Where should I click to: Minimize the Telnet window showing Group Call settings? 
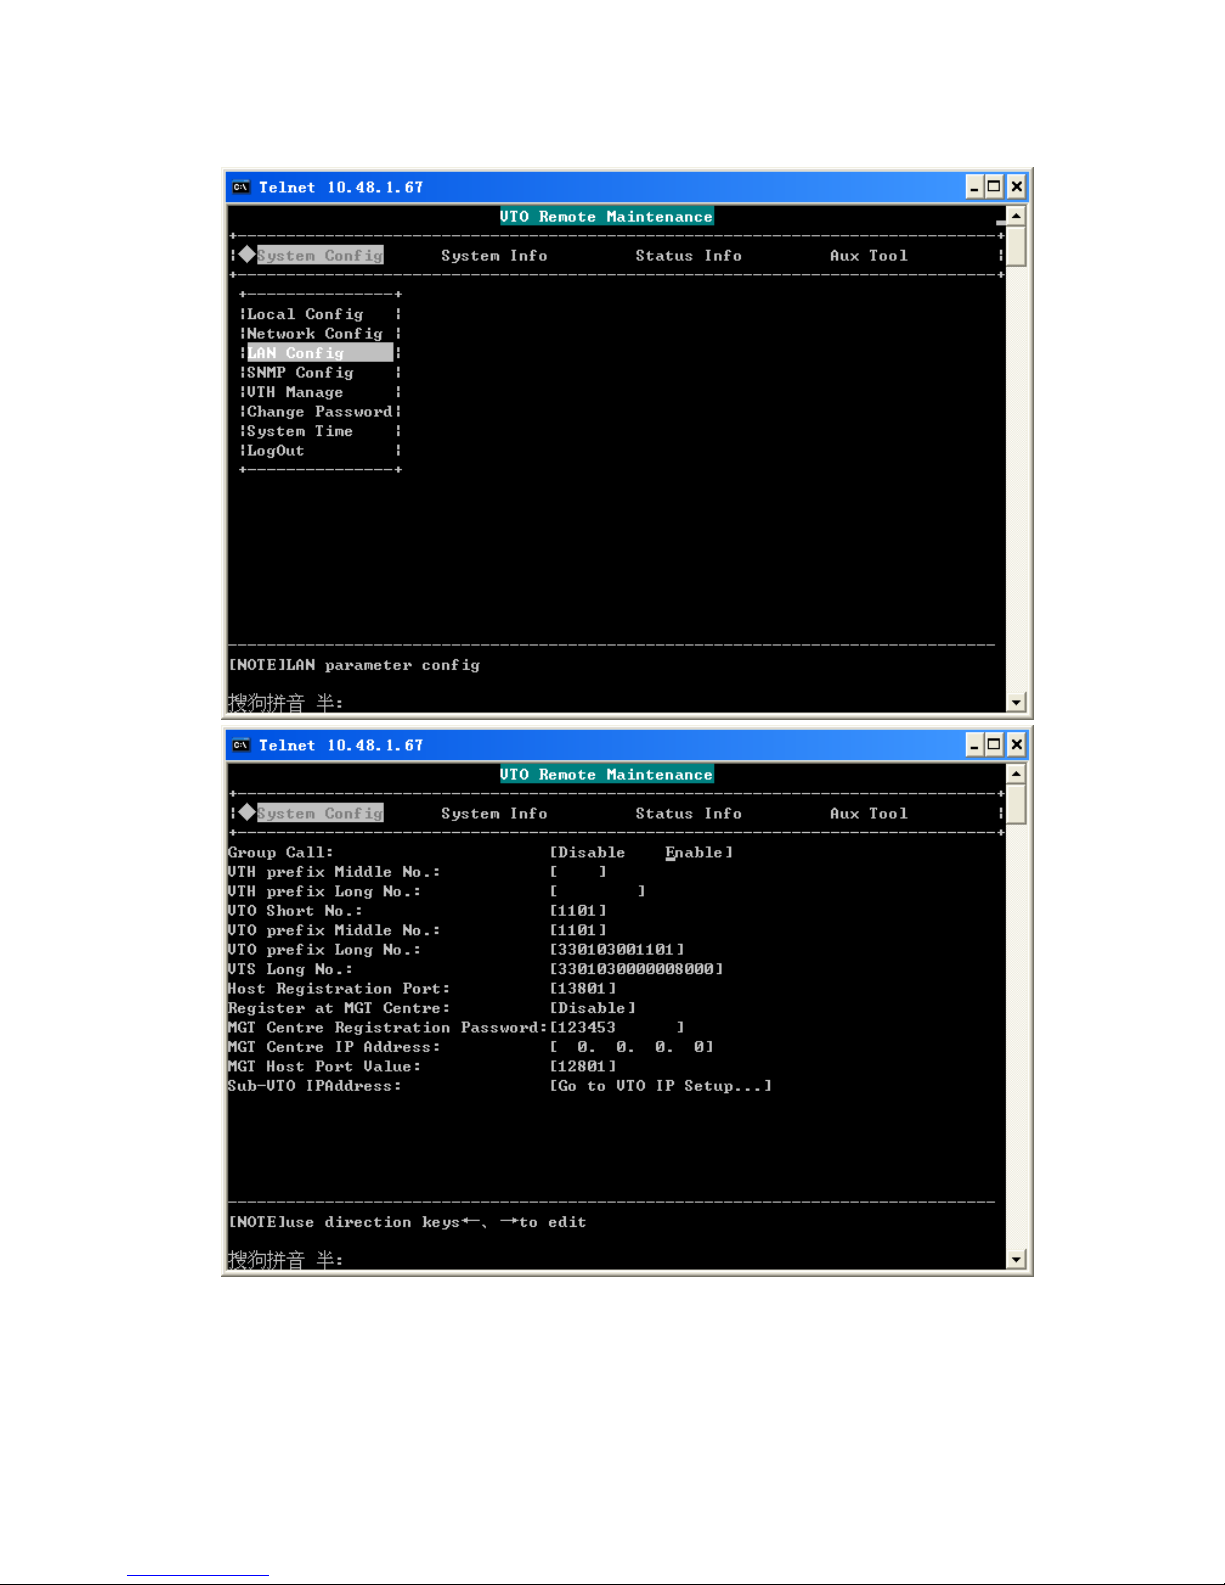point(974,744)
